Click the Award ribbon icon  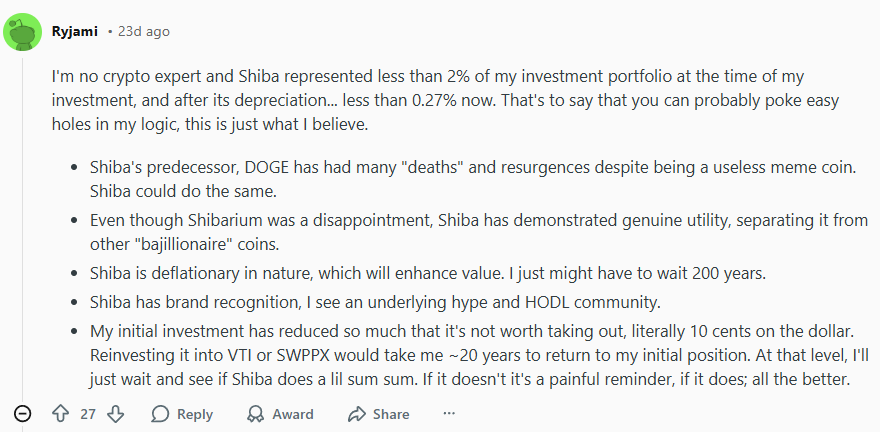click(256, 414)
